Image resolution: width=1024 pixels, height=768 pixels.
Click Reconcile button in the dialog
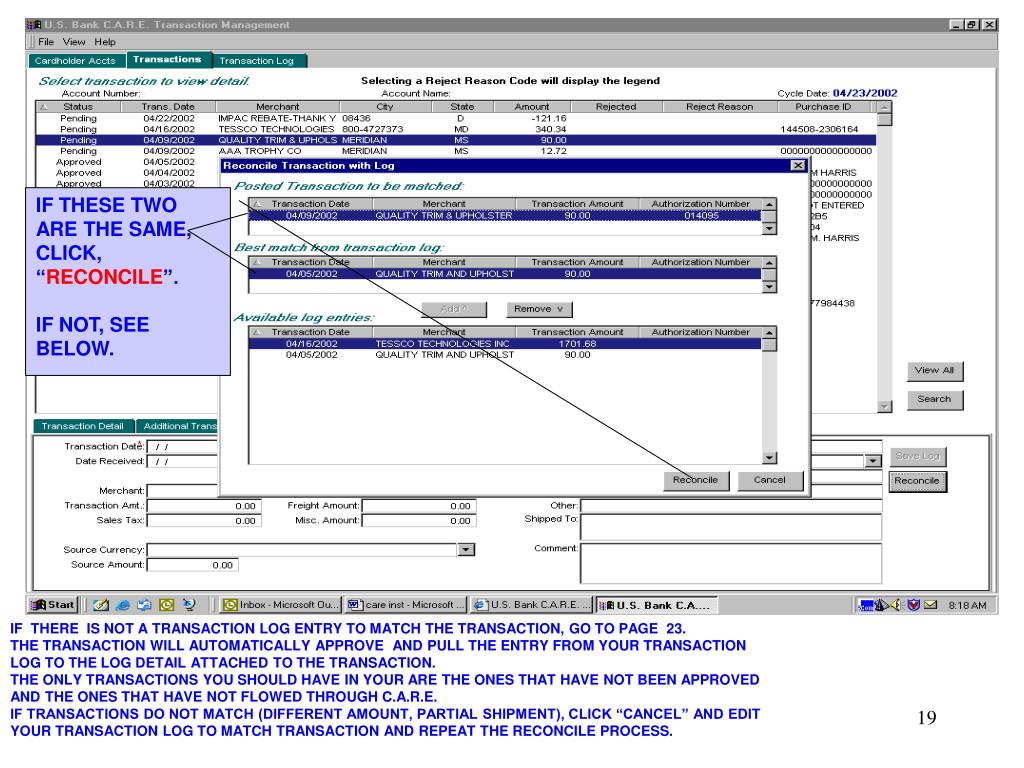click(x=696, y=480)
